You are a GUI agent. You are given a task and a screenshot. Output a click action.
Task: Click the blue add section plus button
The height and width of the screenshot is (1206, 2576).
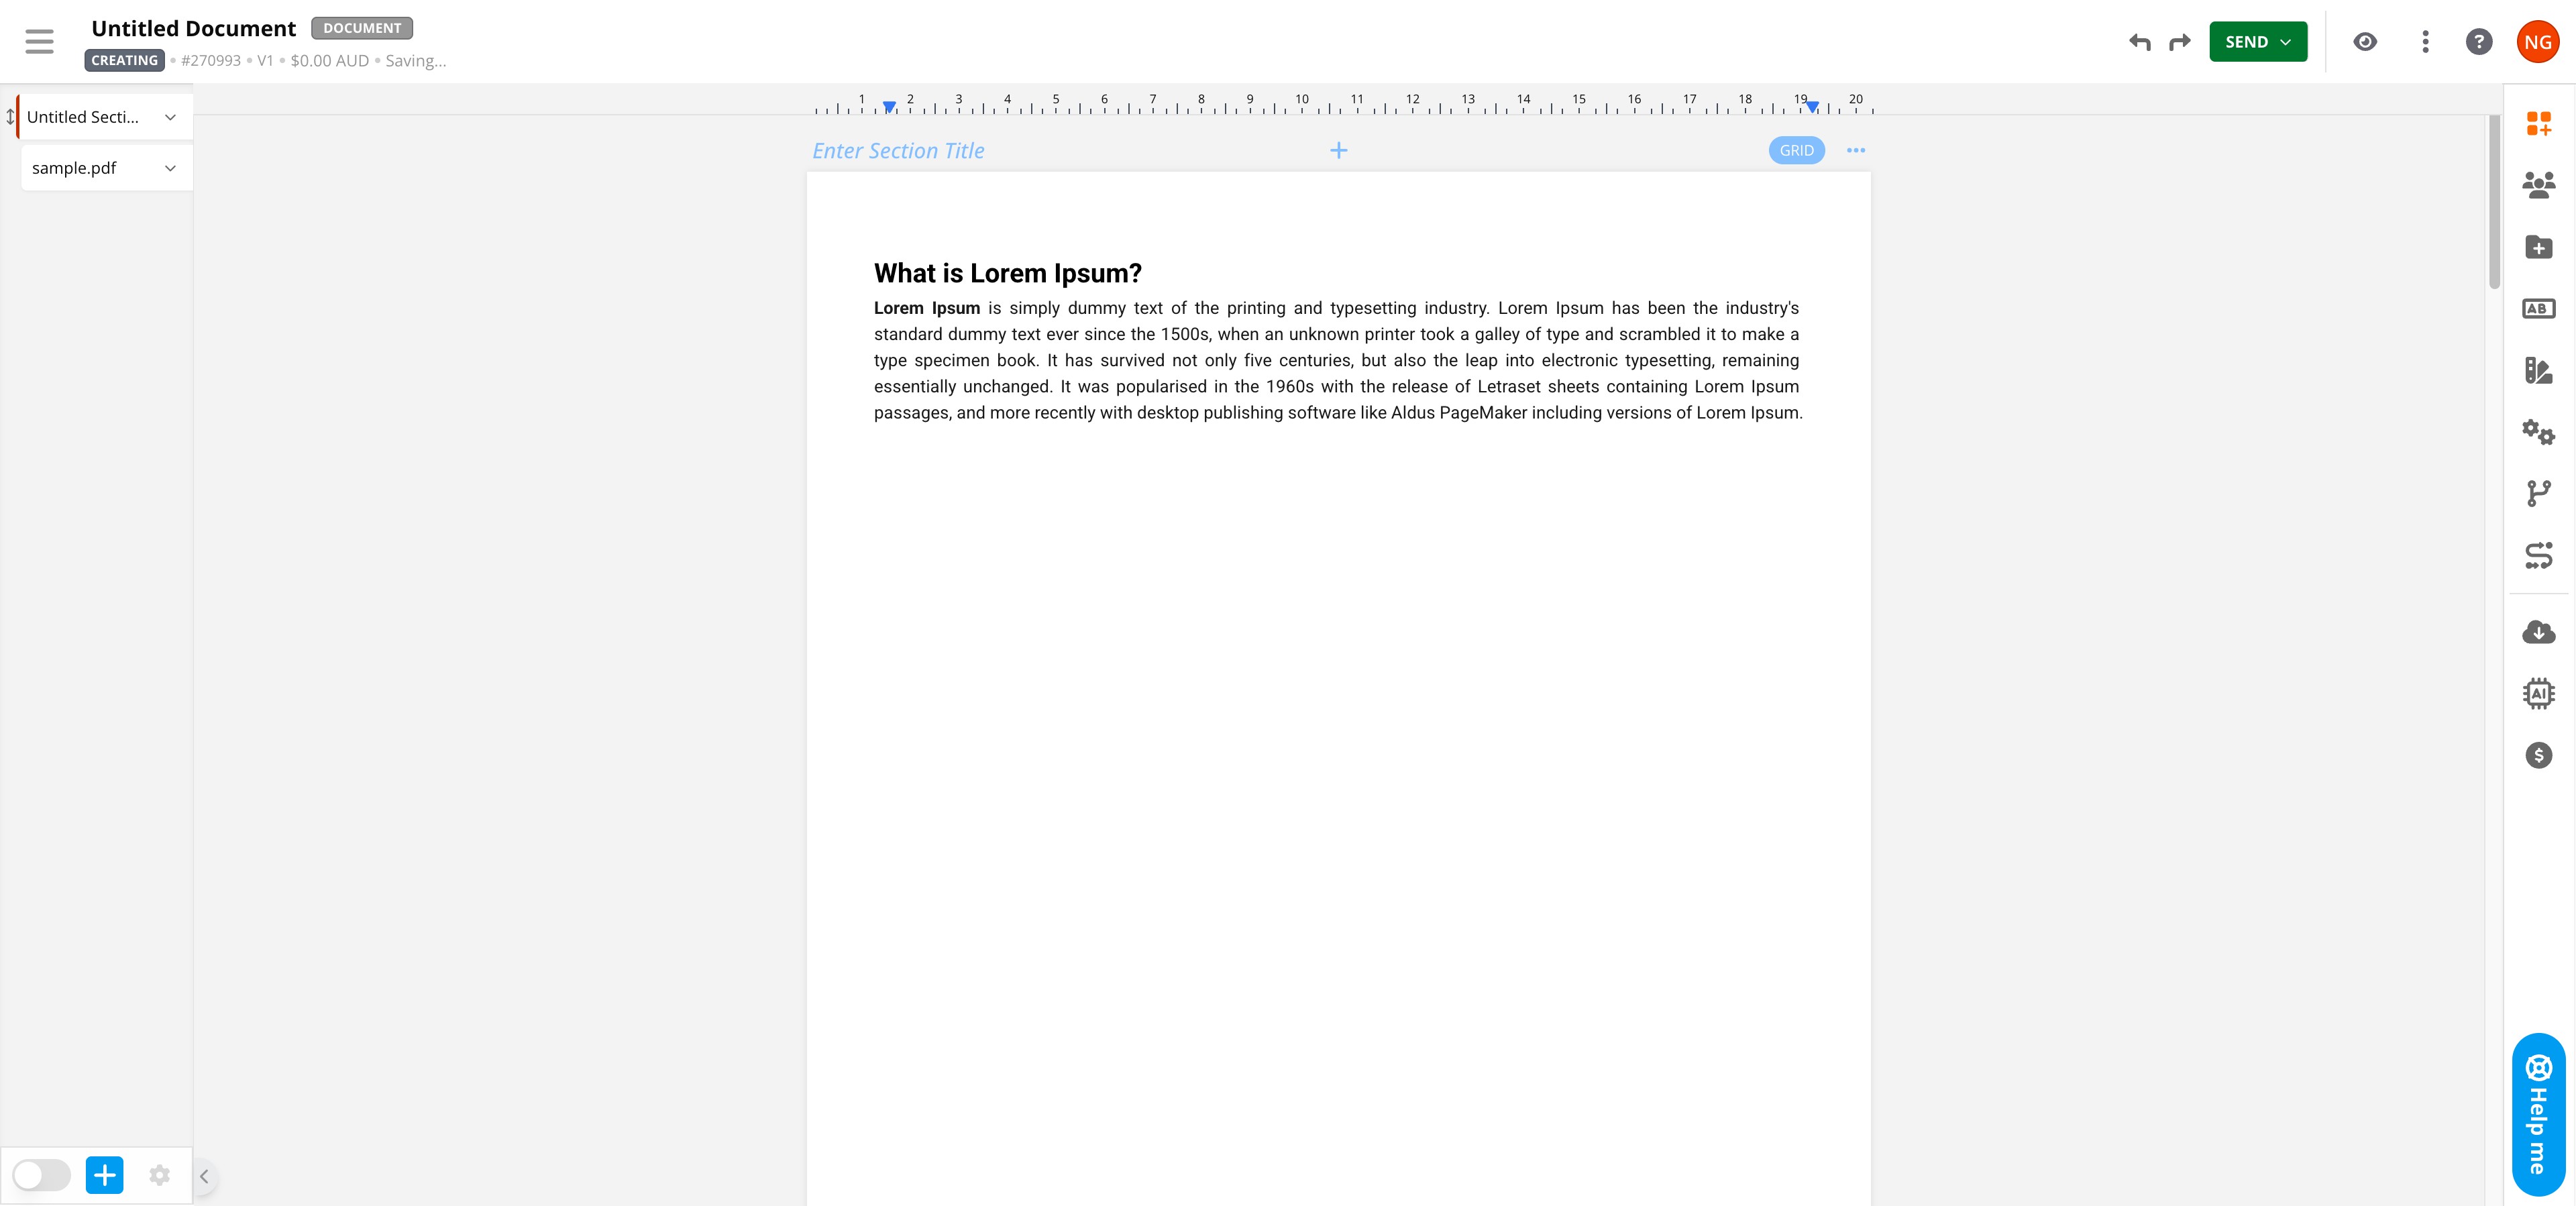[x=104, y=1175]
